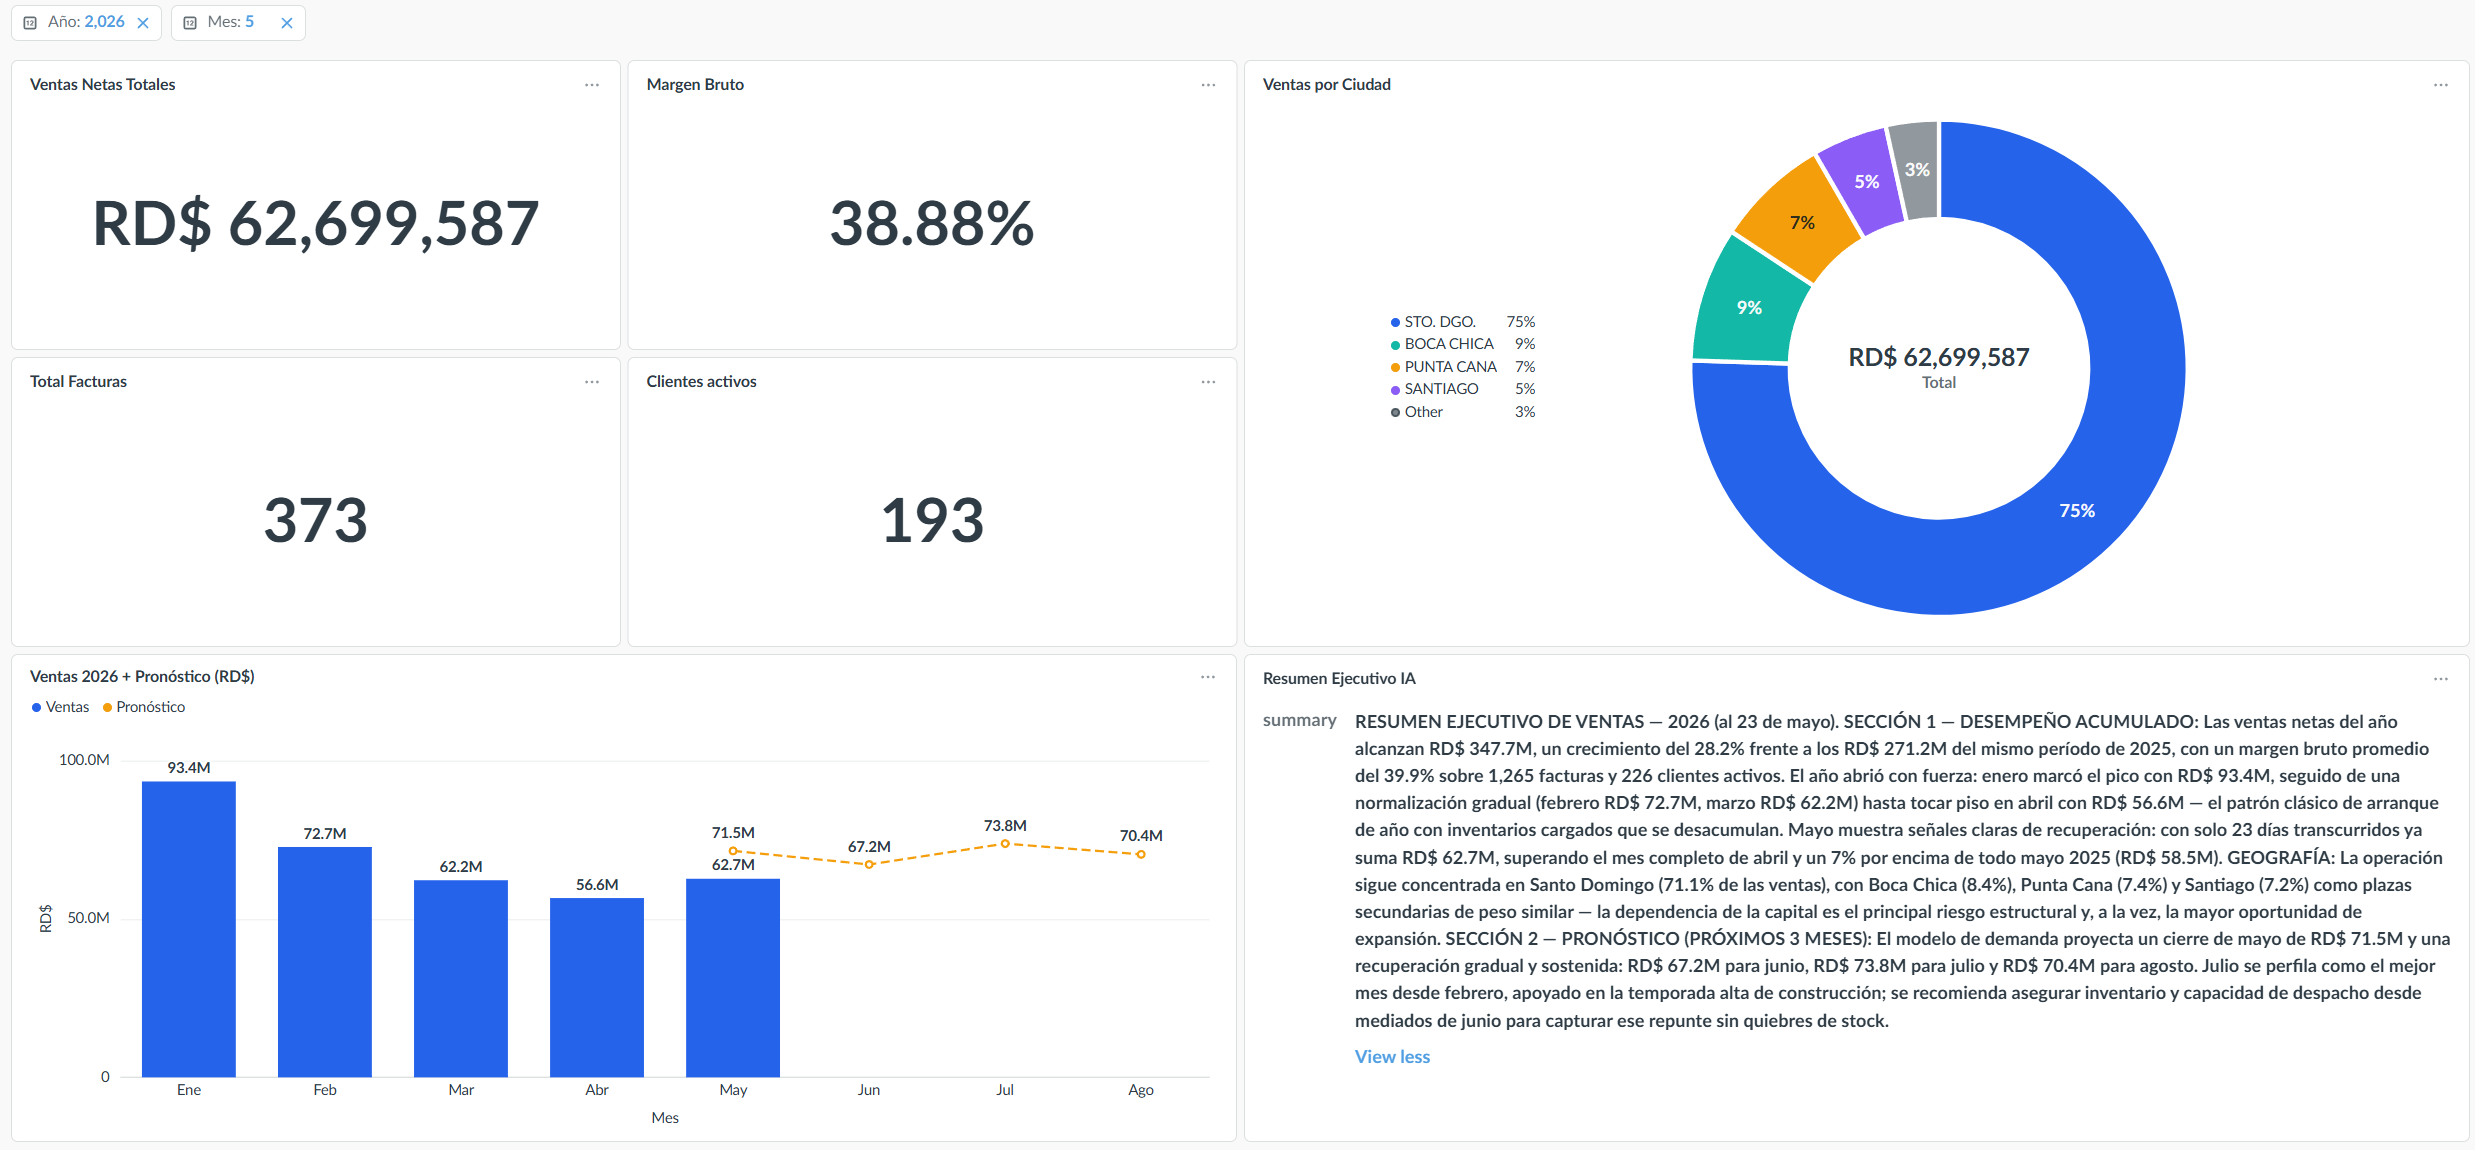This screenshot has height=1150, width=2475.
Task: Remove the Año 2,026 filter
Action: 143,23
